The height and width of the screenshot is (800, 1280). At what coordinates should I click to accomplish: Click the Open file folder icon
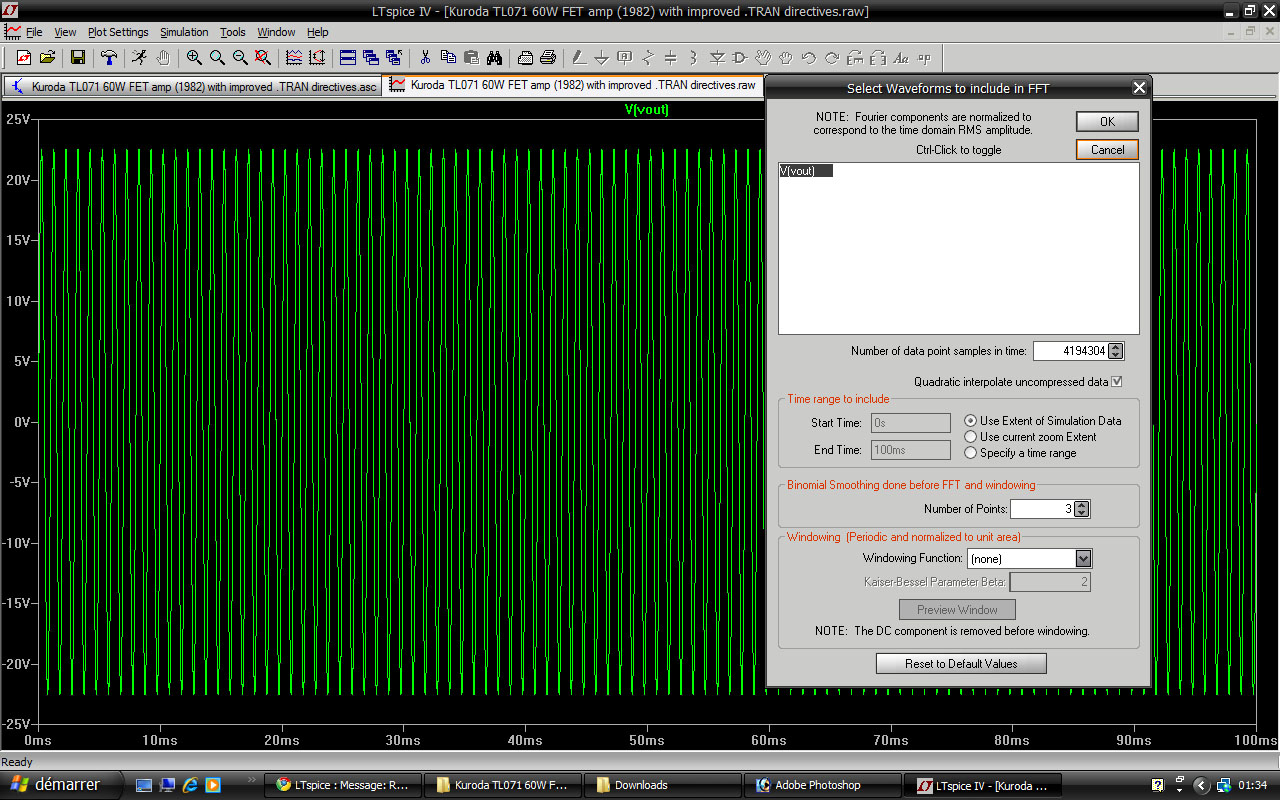47,58
